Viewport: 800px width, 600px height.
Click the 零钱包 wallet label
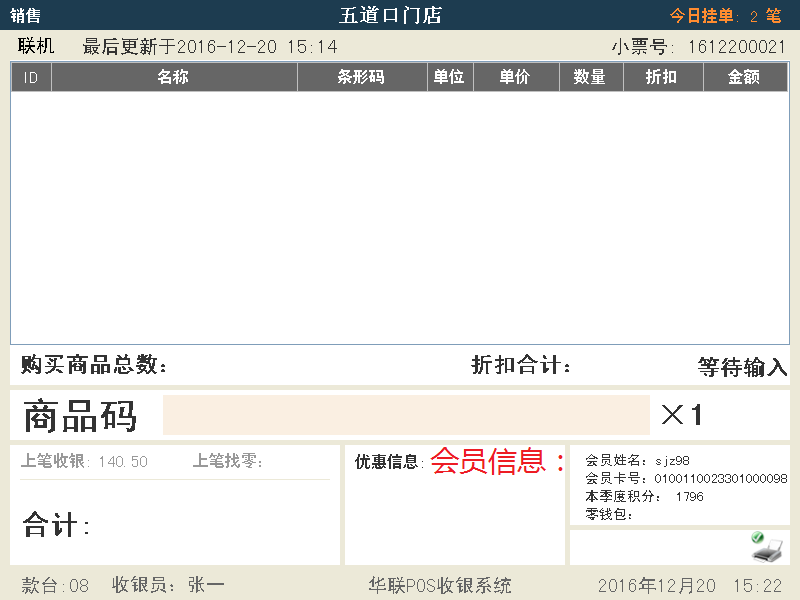609,514
